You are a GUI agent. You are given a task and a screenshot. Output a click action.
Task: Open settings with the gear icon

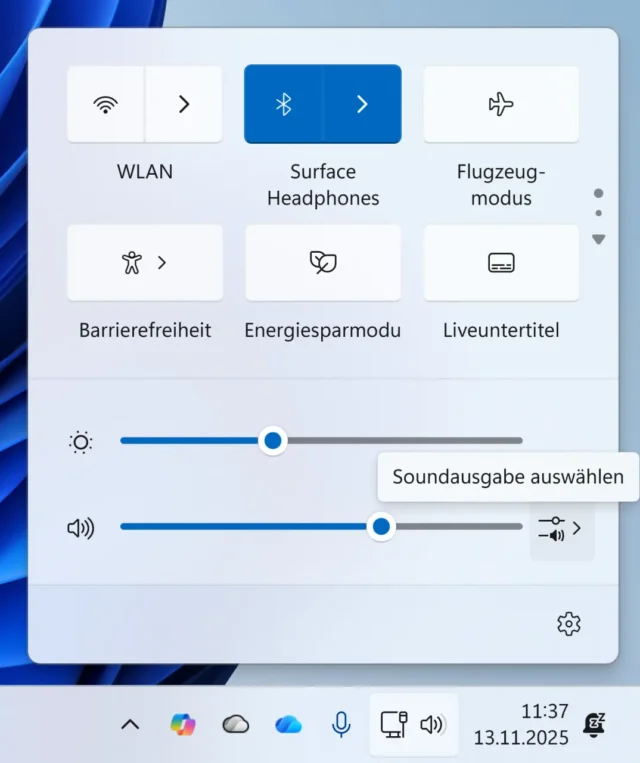coord(569,624)
